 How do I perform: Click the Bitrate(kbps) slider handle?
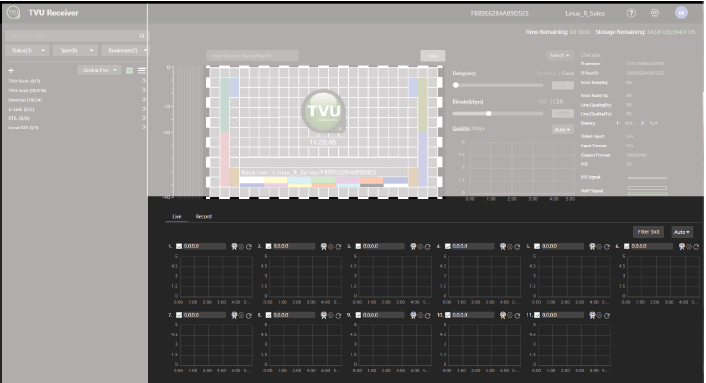pyautogui.click(x=489, y=113)
